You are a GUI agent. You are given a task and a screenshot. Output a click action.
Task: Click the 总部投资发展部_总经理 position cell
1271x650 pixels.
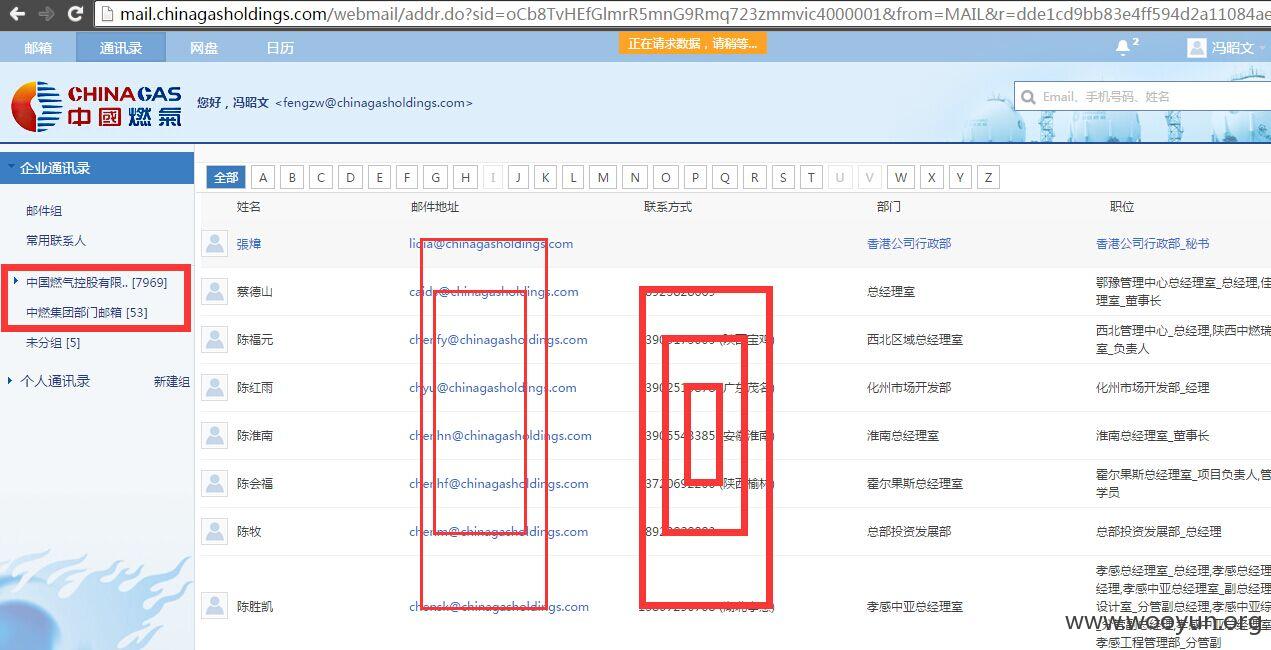[x=1159, y=532]
